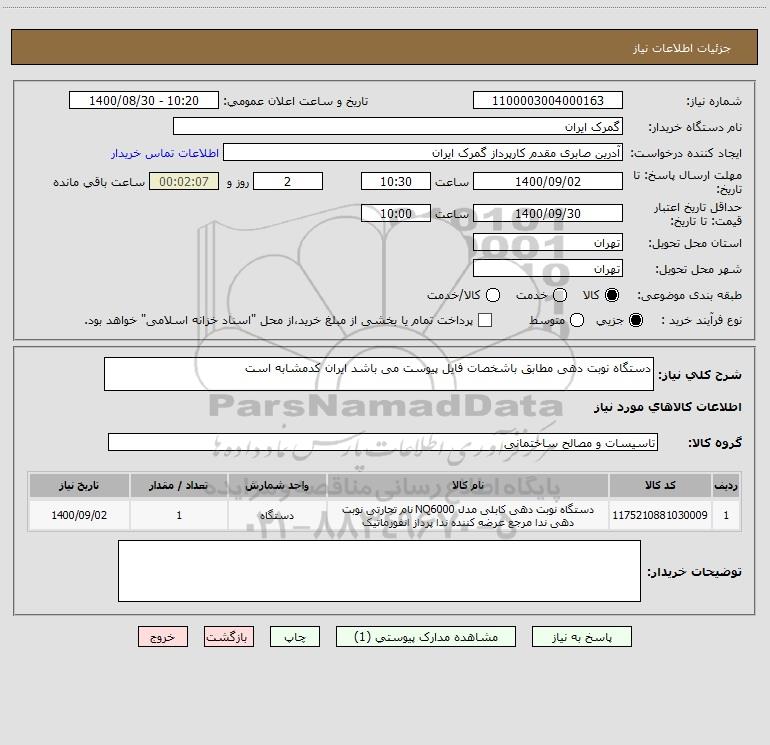
Task: Click the buyer name field گمرک ایران
Action: point(398,126)
